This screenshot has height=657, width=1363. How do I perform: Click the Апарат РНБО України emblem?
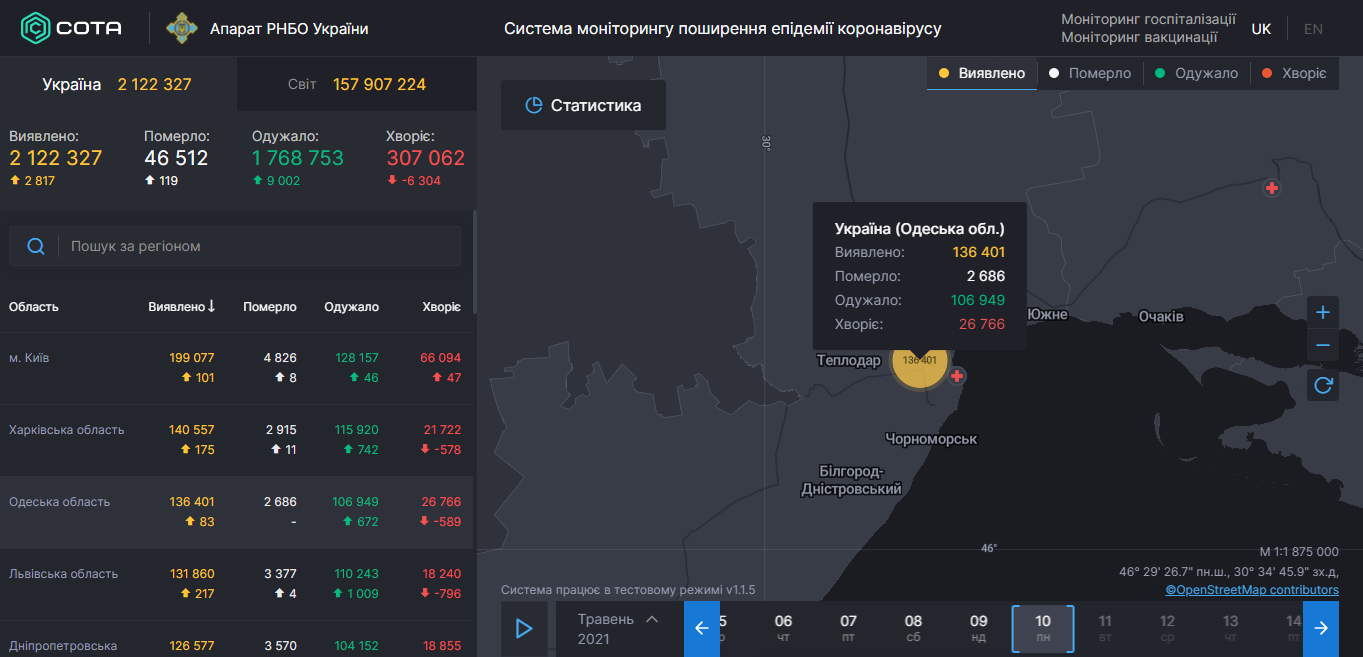point(180,28)
